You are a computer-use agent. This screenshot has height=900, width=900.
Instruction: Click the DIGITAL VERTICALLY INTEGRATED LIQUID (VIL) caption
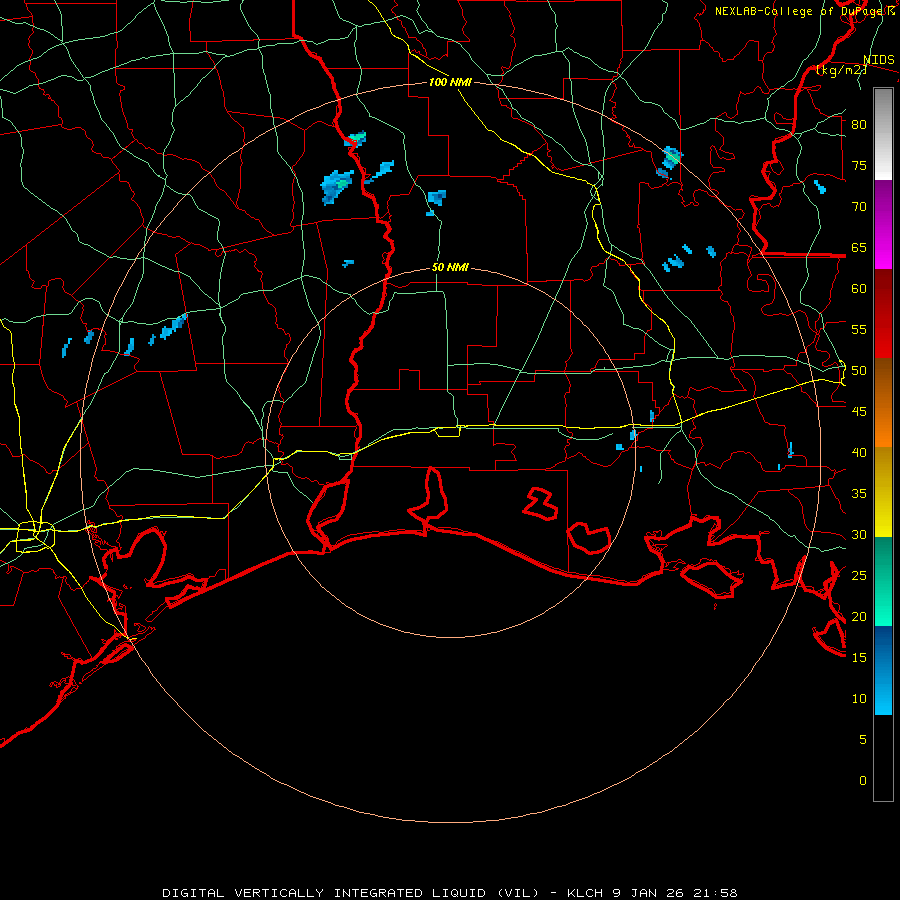coord(351,893)
